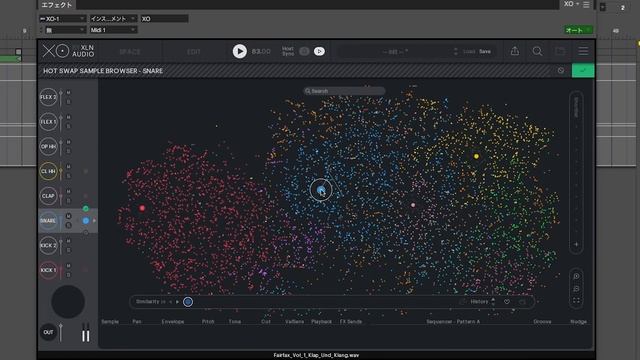This screenshot has height=360, width=640.
Task: Solo the CL HH channel
Action: point(69,176)
